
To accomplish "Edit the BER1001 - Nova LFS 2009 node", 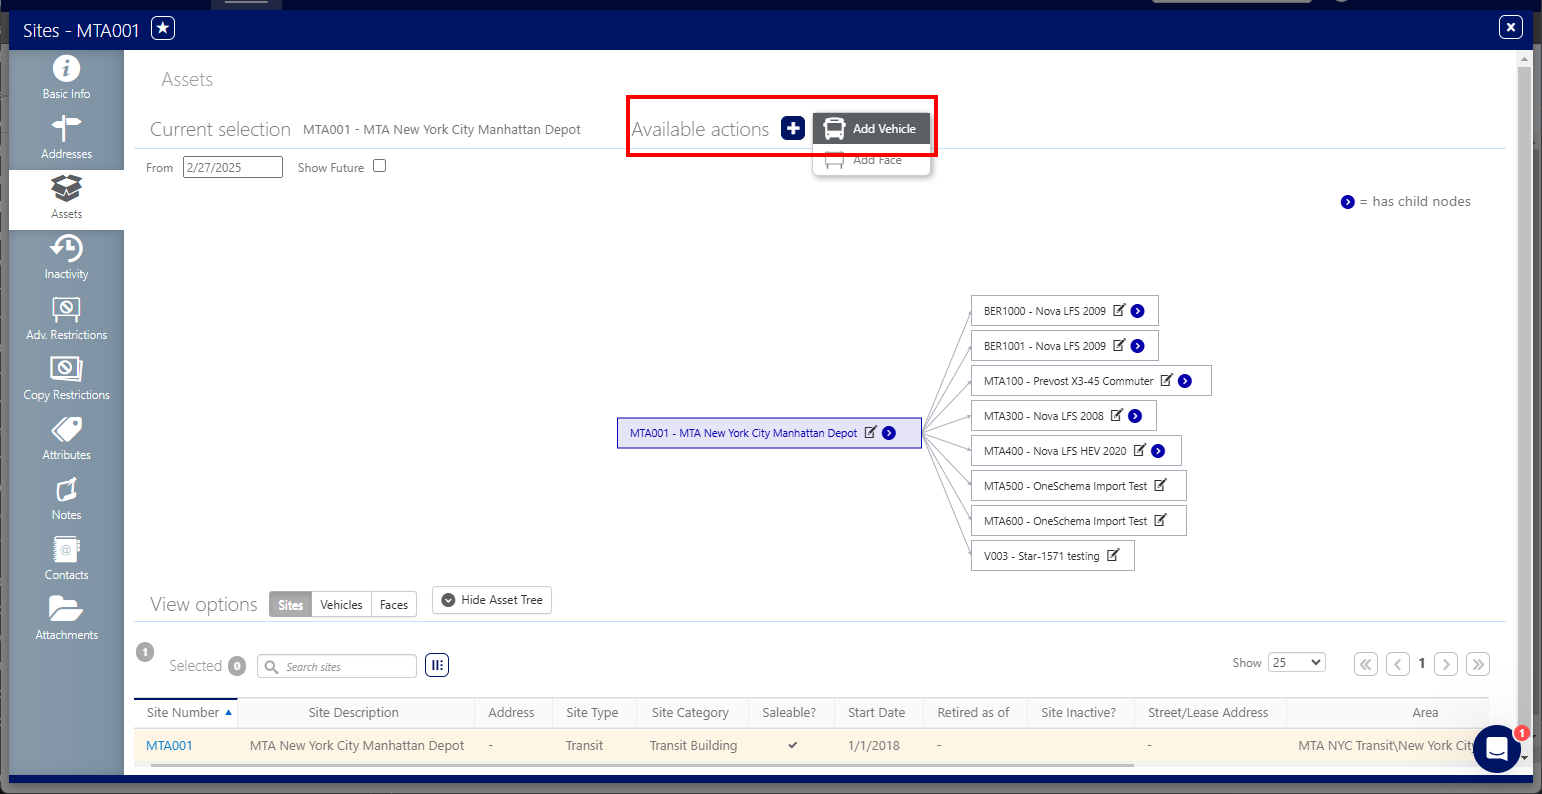I will tap(1119, 345).
